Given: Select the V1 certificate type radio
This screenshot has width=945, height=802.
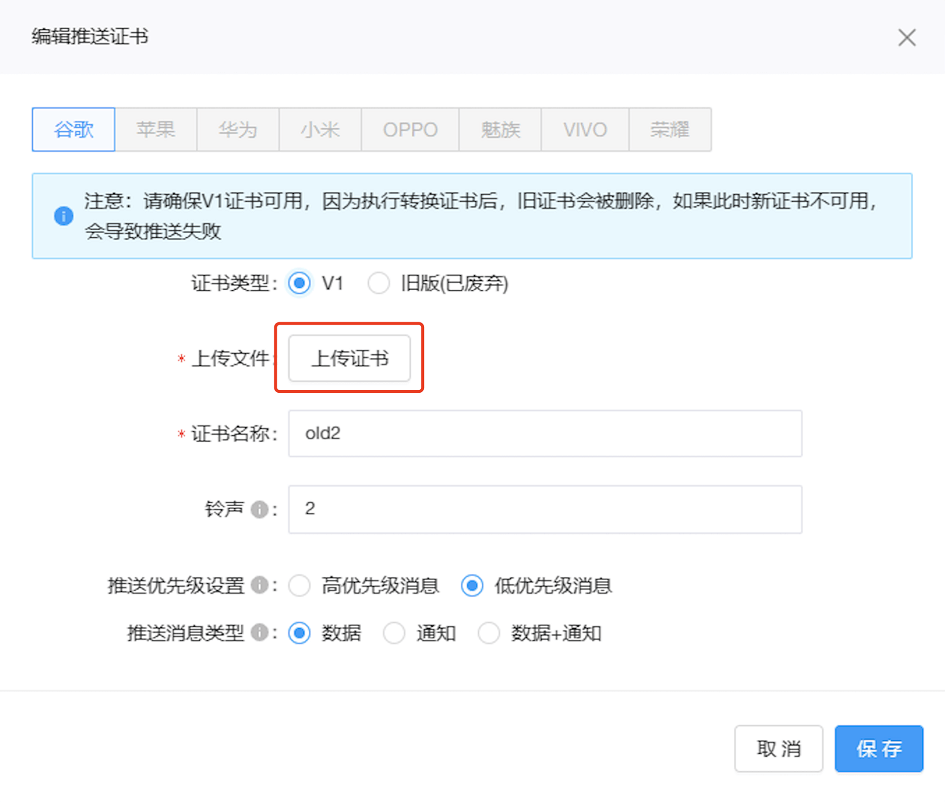Looking at the screenshot, I should (299, 284).
